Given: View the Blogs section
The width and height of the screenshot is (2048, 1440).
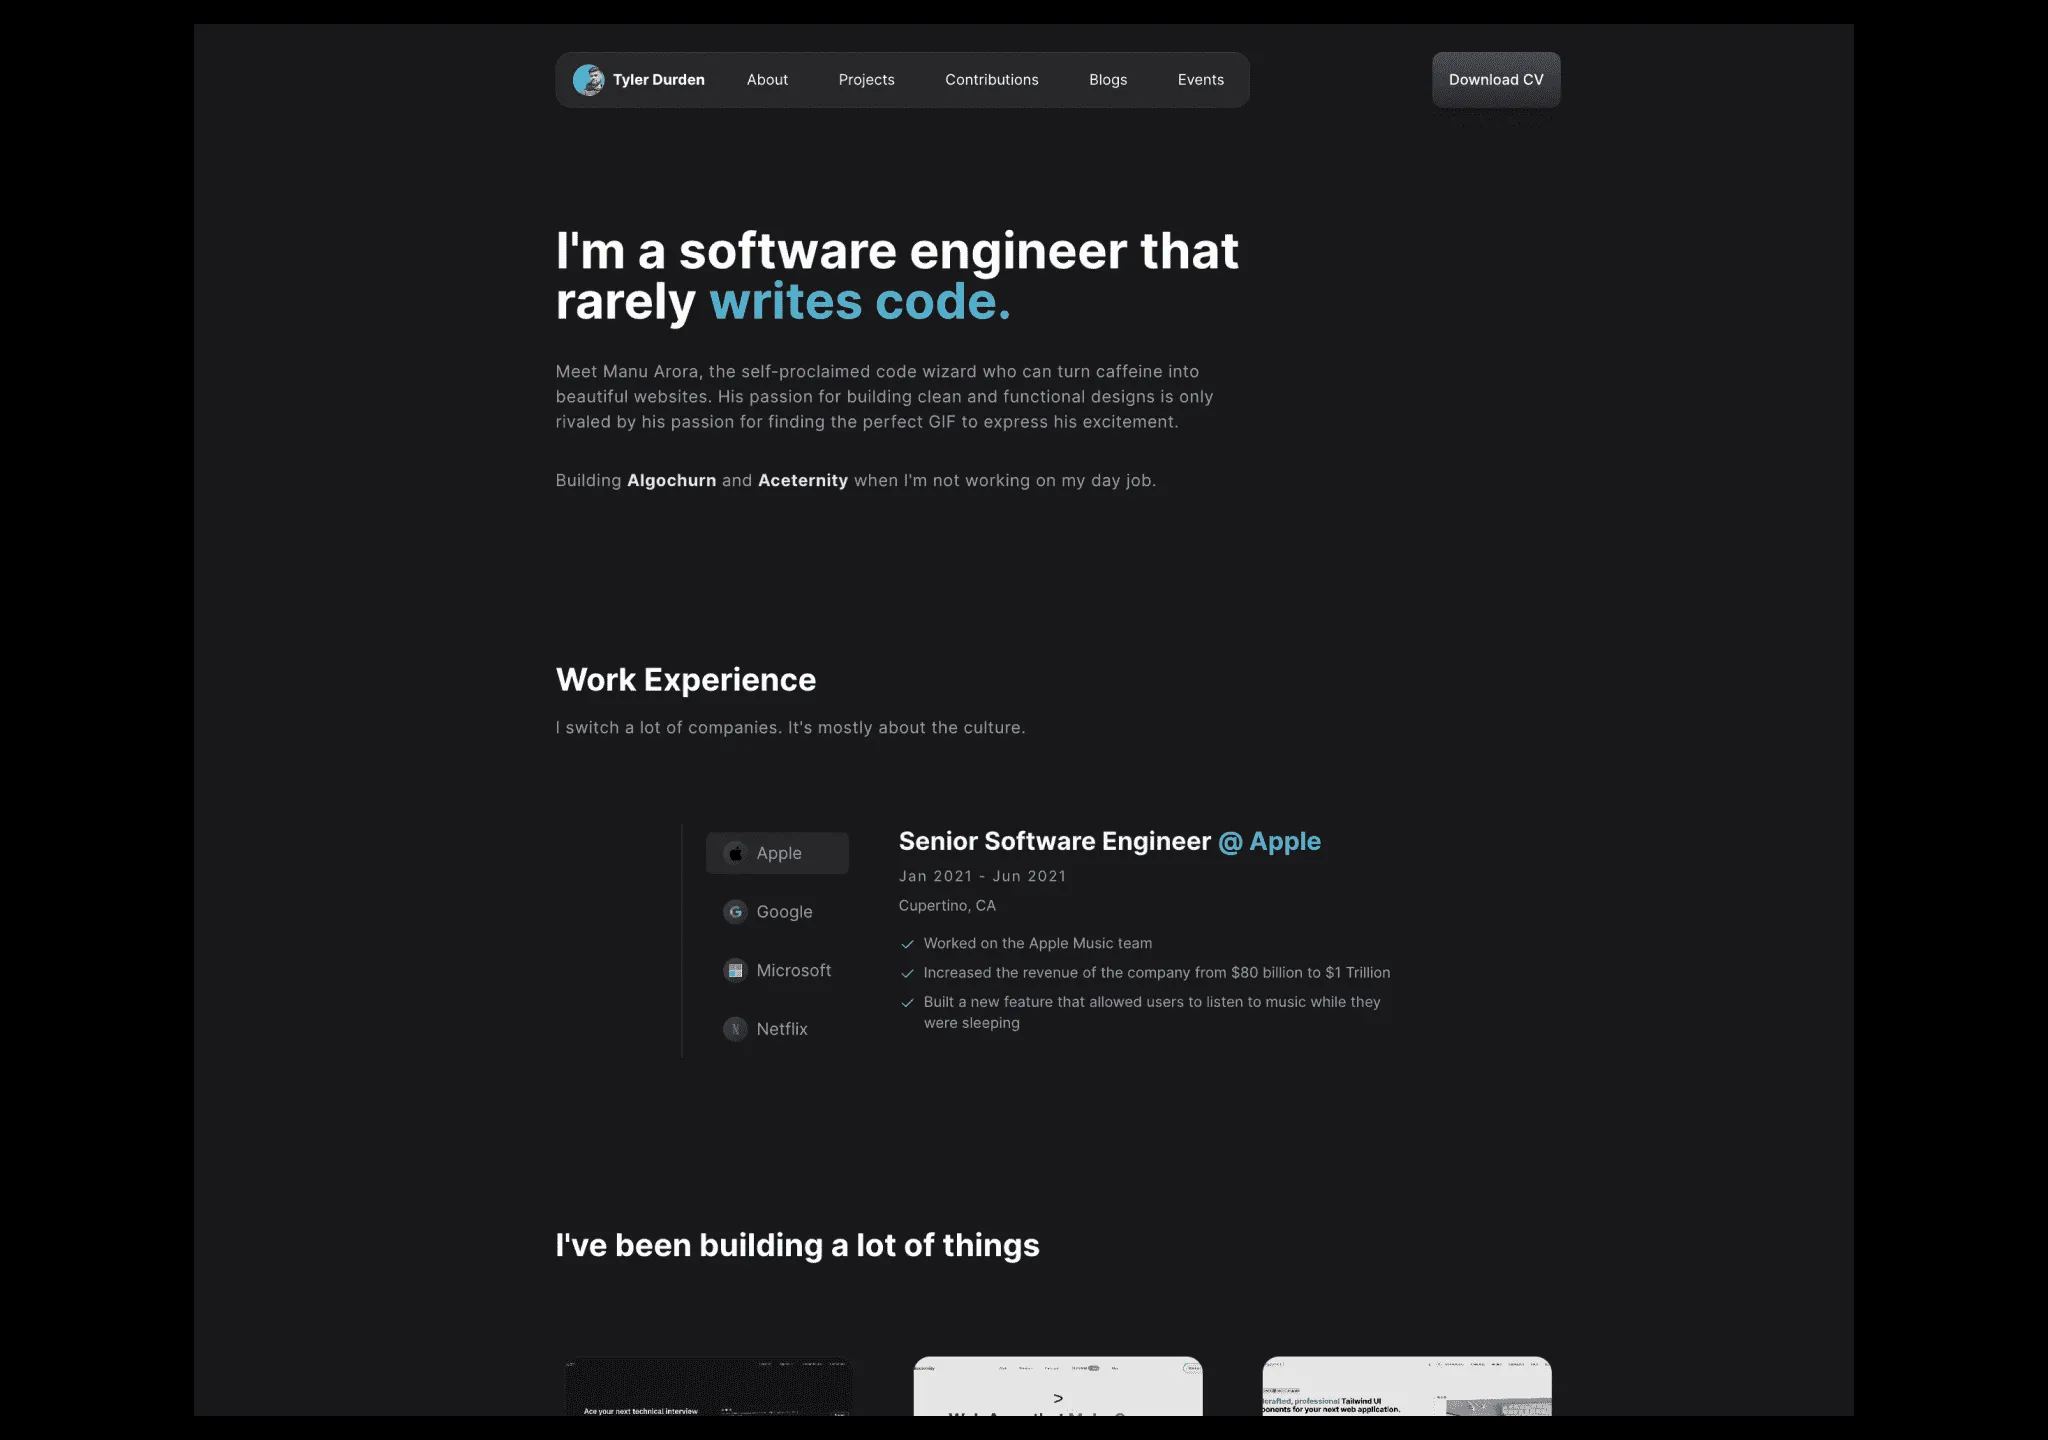Looking at the screenshot, I should 1107,79.
